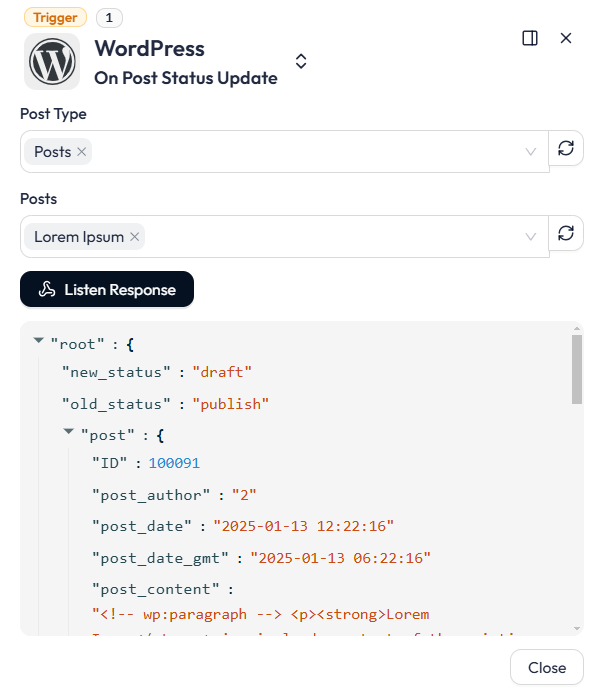The height and width of the screenshot is (700, 605).
Task: Click the response panel scrollbar thumb
Action: 577,369
